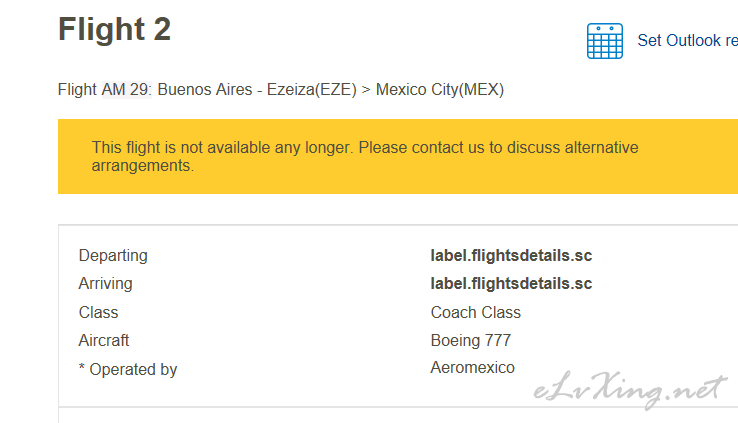Click the Buenos Aires - Ezeiza(EZE) origin text
Viewport: 738px width, 423px height.
click(257, 89)
